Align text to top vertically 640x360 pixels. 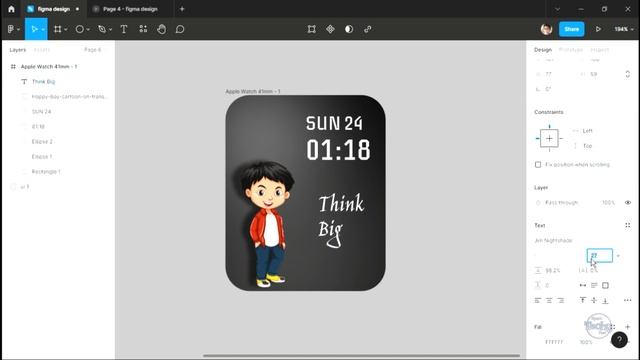(582, 300)
